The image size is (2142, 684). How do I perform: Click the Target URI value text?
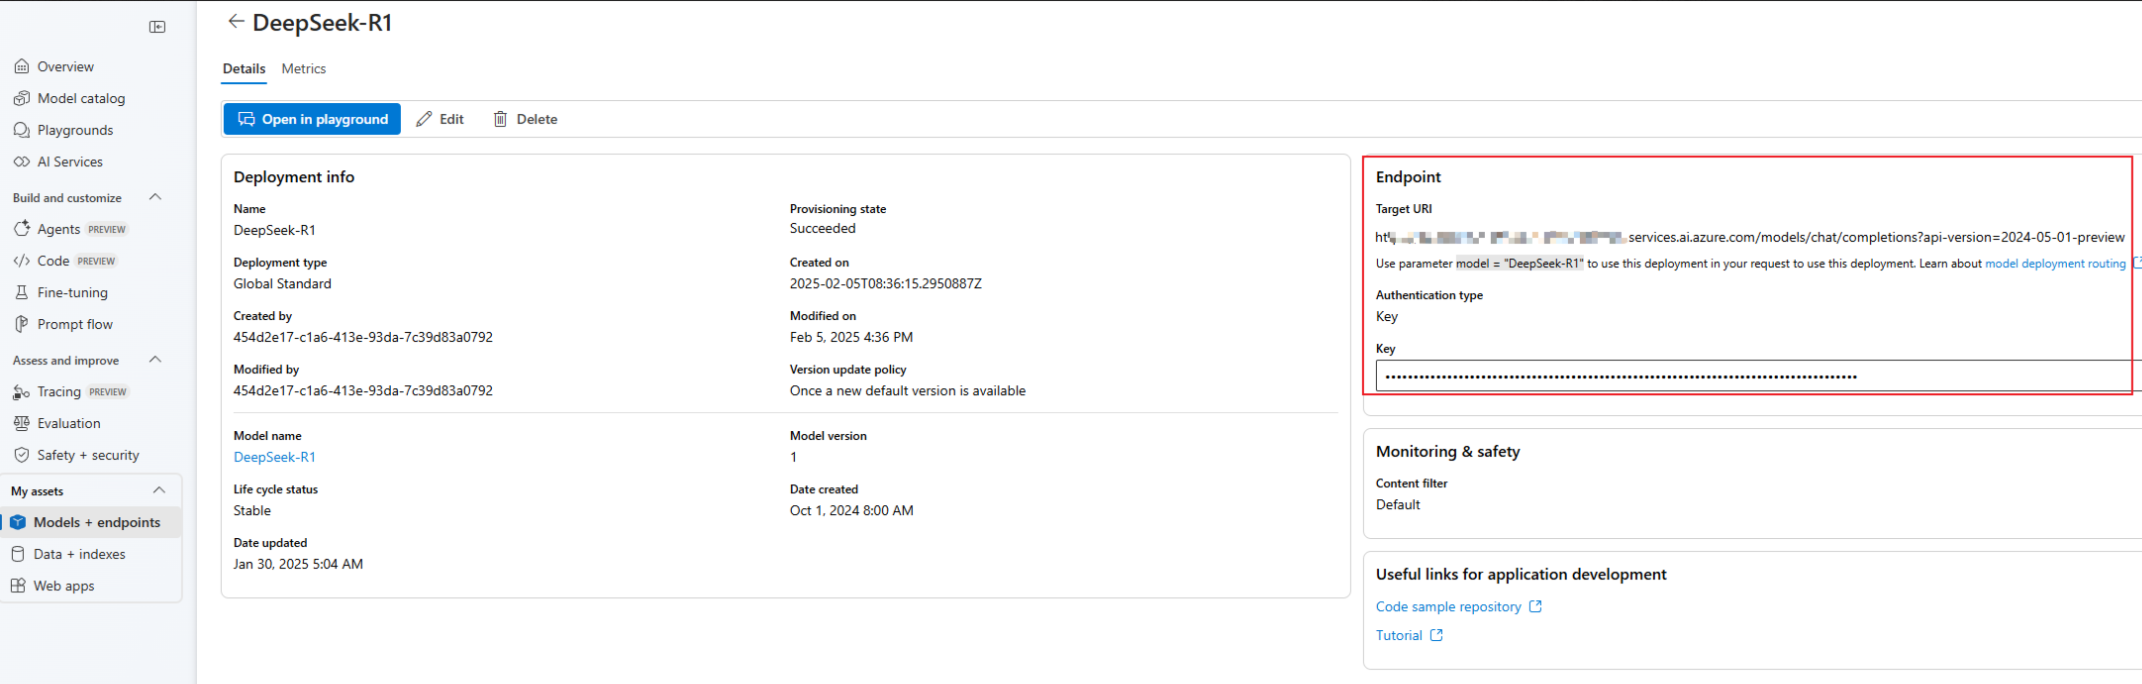click(x=1750, y=237)
